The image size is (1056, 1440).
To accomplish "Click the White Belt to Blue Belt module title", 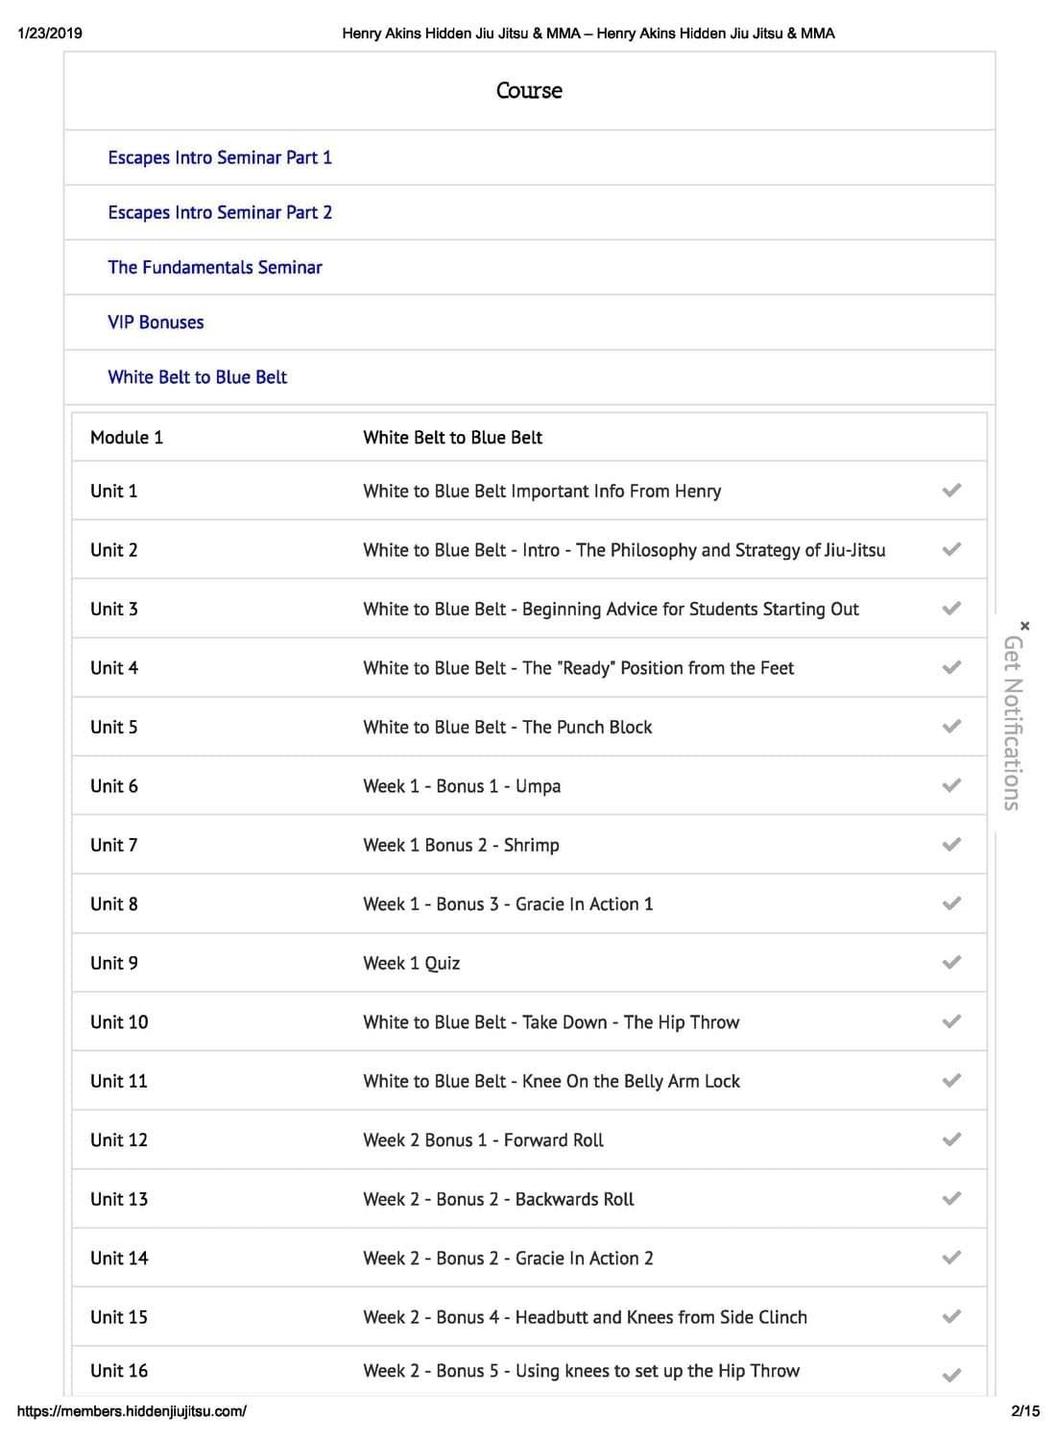I will (452, 437).
